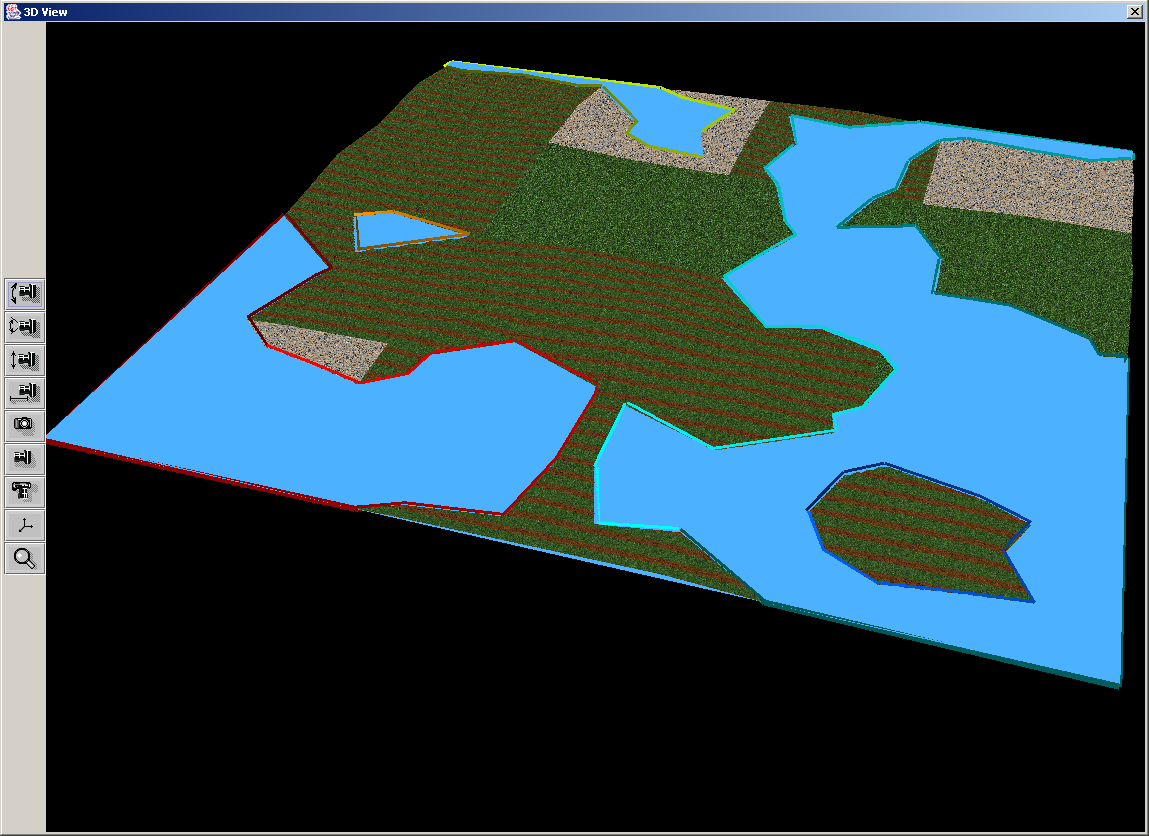The height and width of the screenshot is (836, 1149).
Task: Click the downward-facing camera icon
Action: [25, 492]
